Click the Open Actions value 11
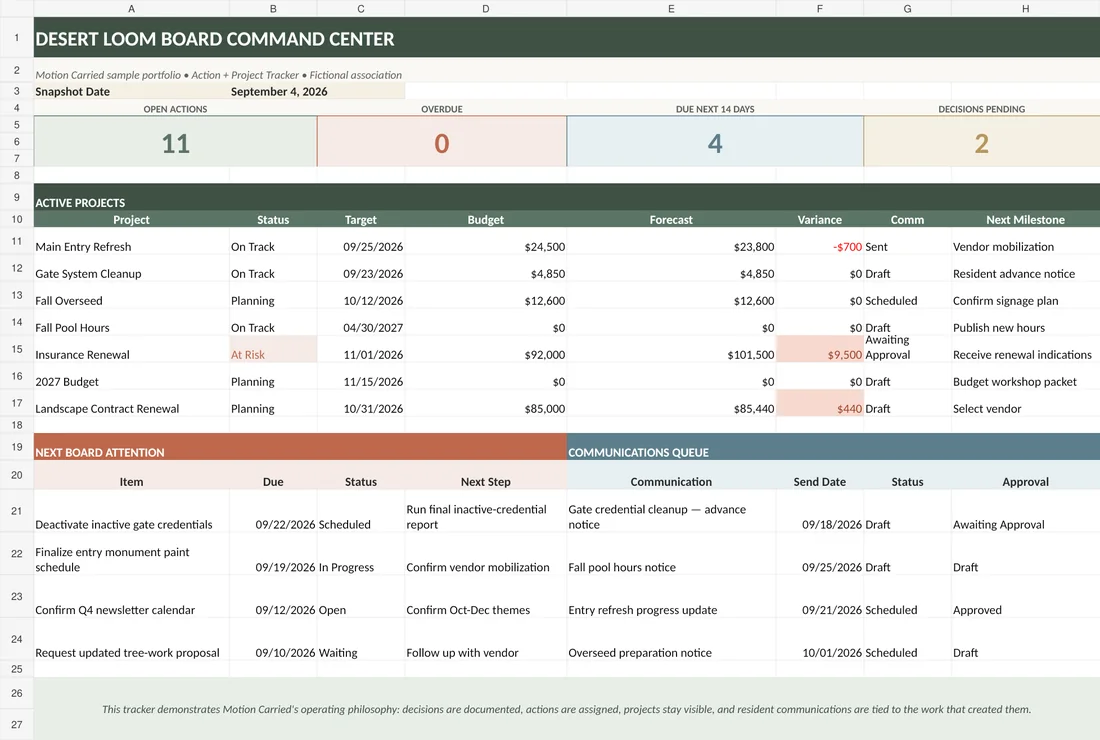This screenshot has width=1100, height=740. [x=175, y=142]
